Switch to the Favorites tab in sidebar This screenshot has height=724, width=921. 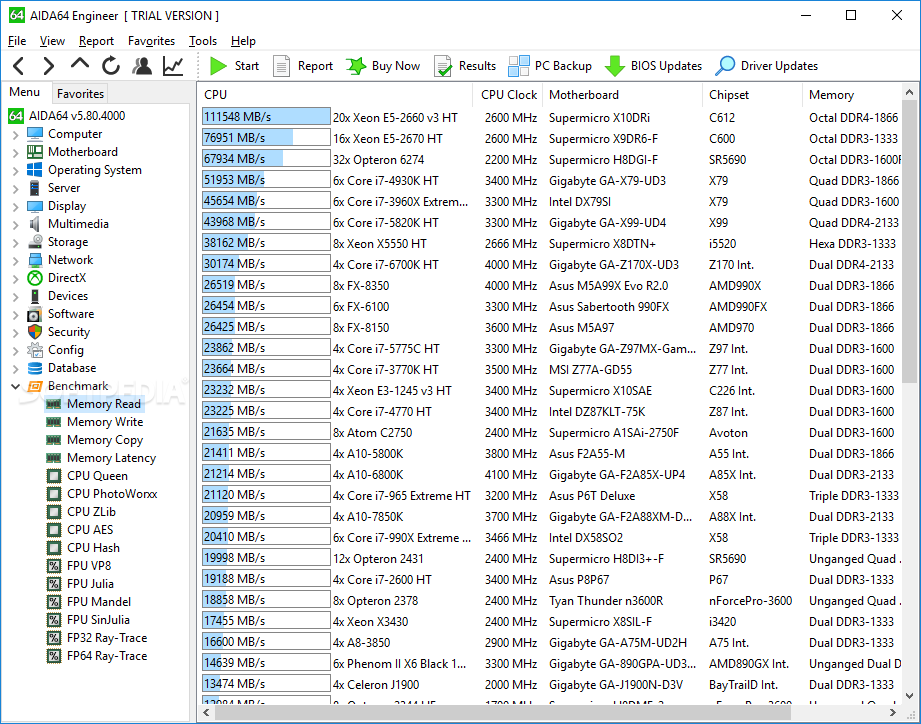[x=80, y=93]
